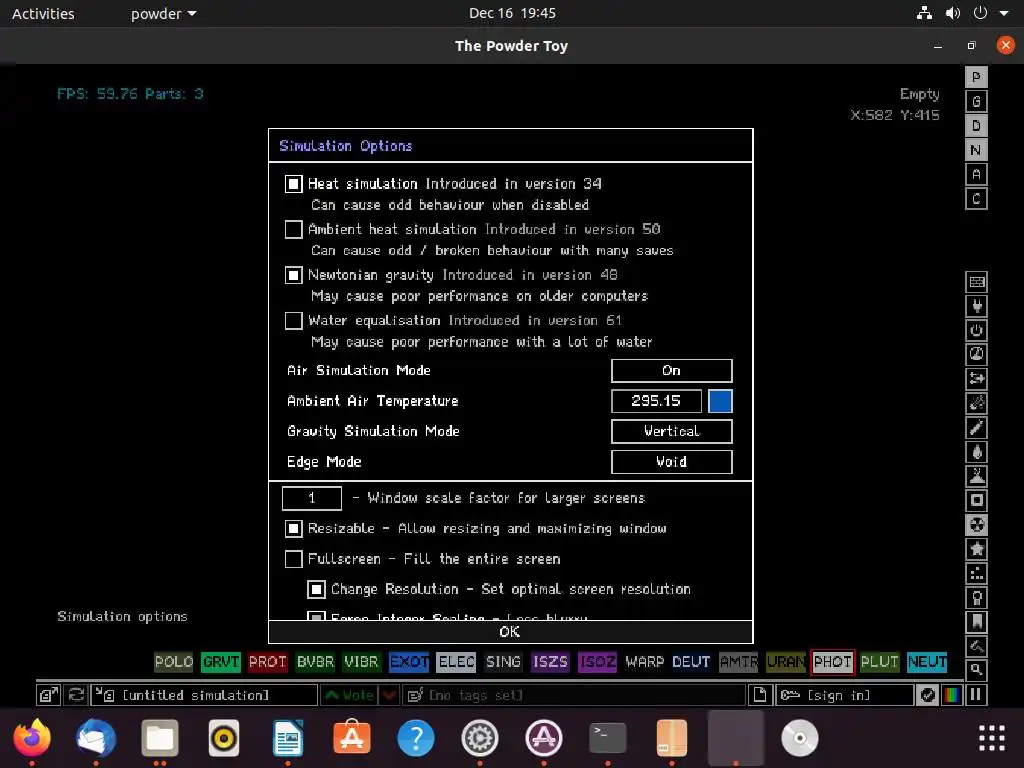This screenshot has width=1024, height=768.
Task: Check the Fullscreen checkbox
Action: pos(294,559)
